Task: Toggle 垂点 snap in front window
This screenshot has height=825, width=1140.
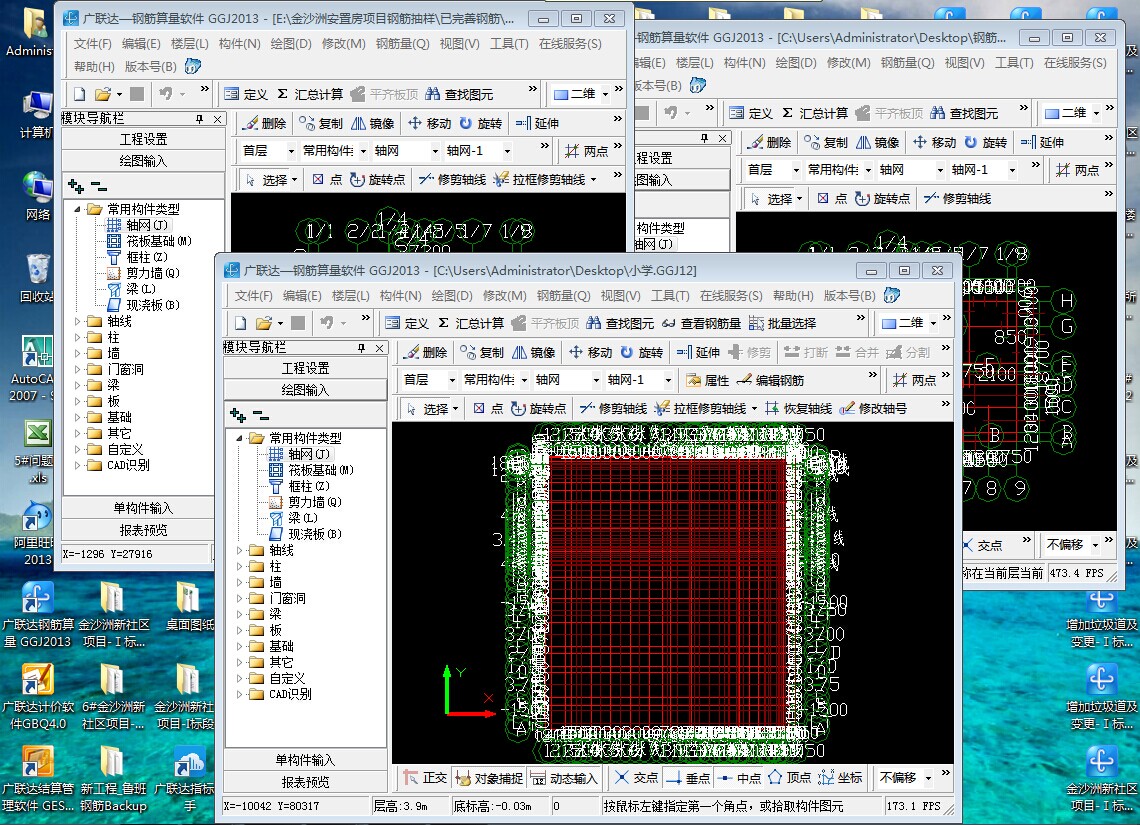Action: click(689, 778)
